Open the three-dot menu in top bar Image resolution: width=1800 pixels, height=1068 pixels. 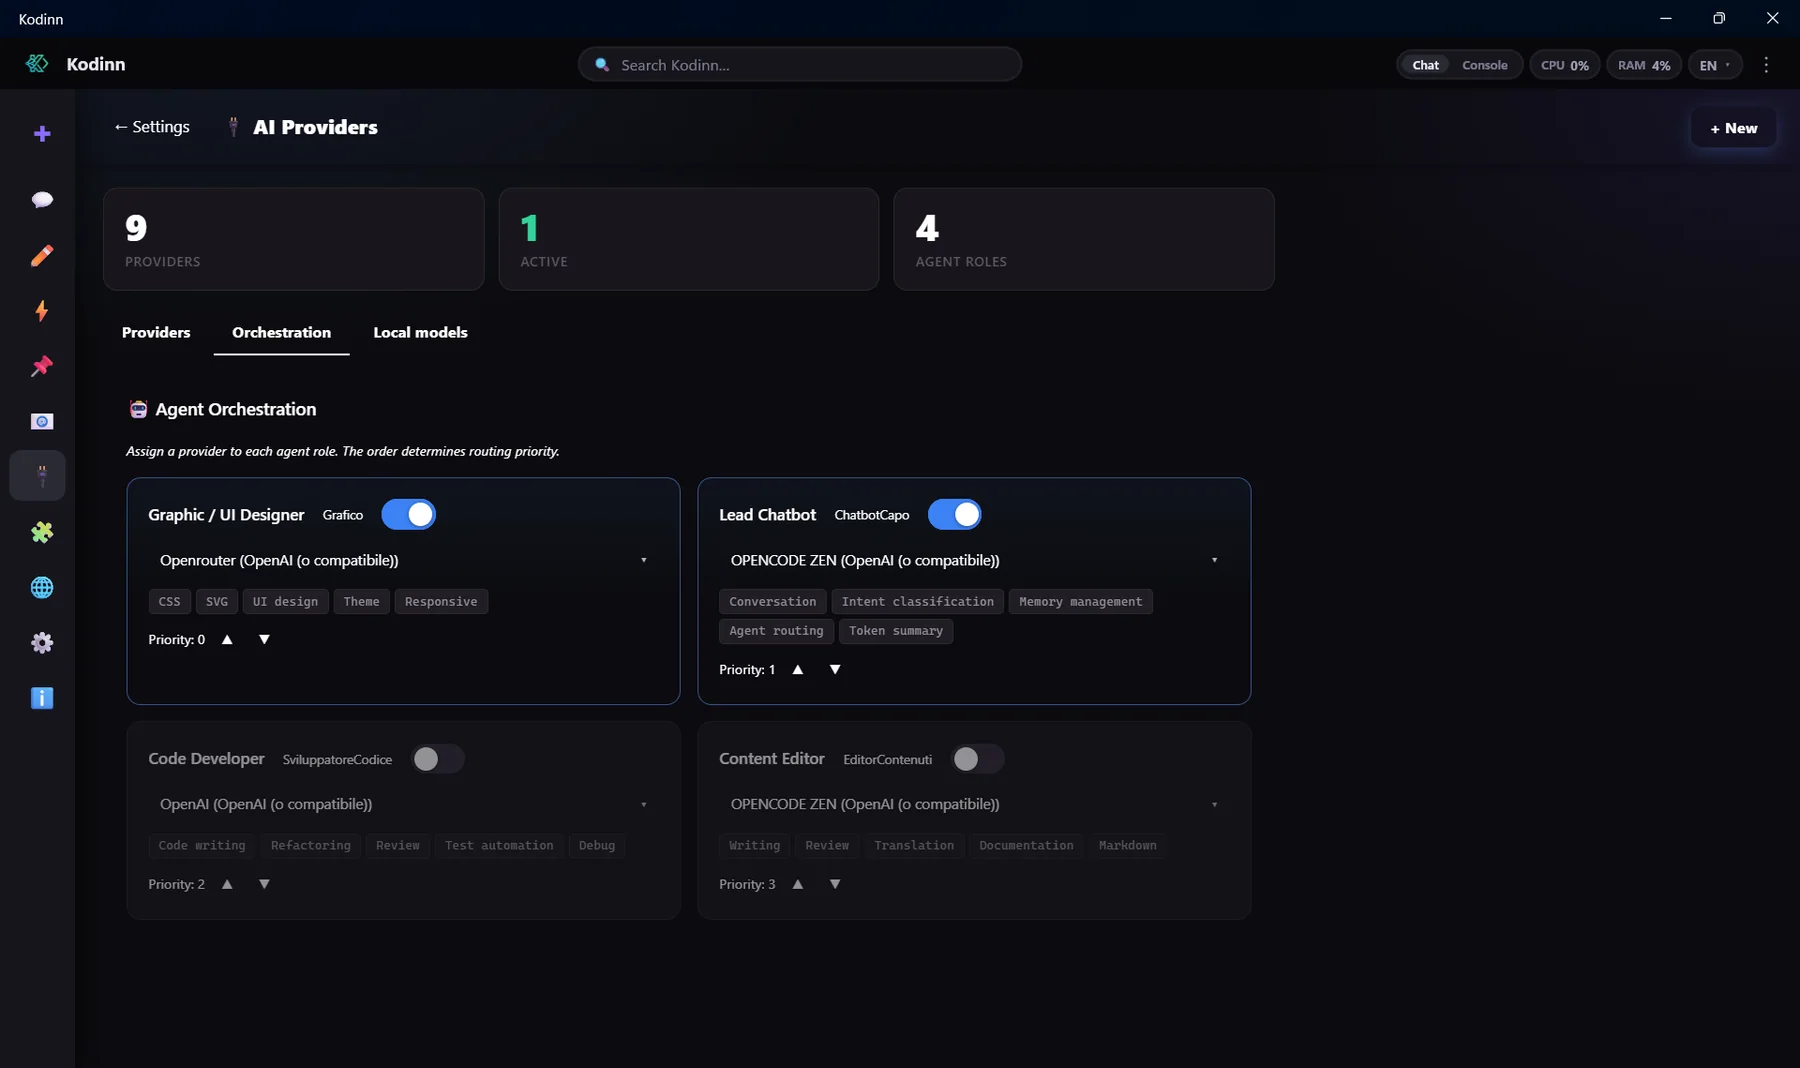1766,65
